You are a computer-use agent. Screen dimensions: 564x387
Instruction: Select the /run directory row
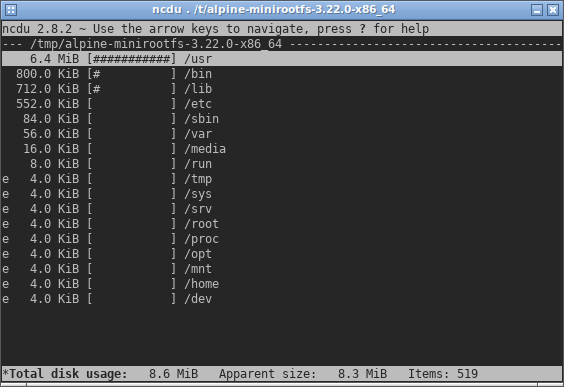(282, 164)
